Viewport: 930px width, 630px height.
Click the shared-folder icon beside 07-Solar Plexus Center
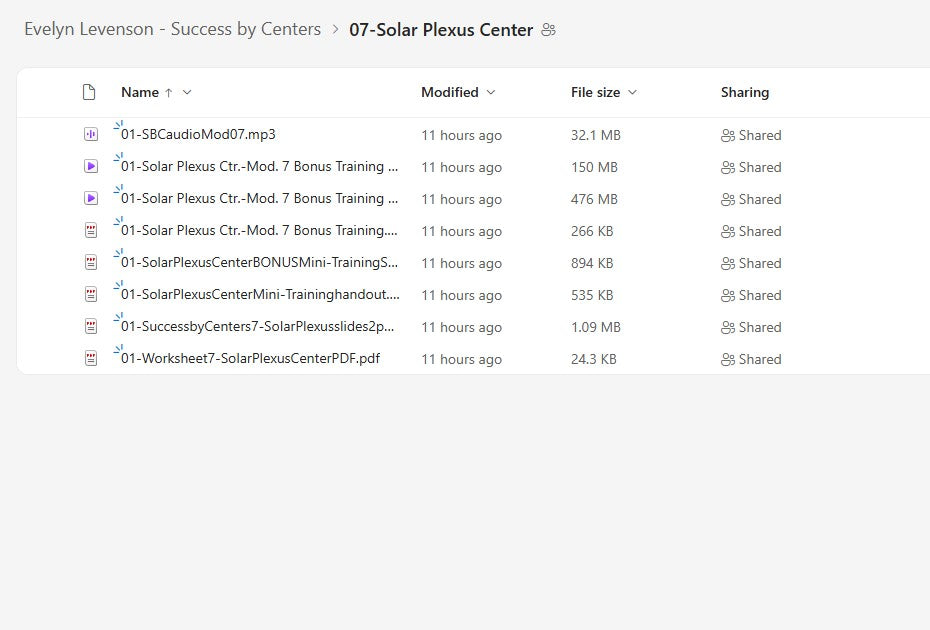coord(549,30)
